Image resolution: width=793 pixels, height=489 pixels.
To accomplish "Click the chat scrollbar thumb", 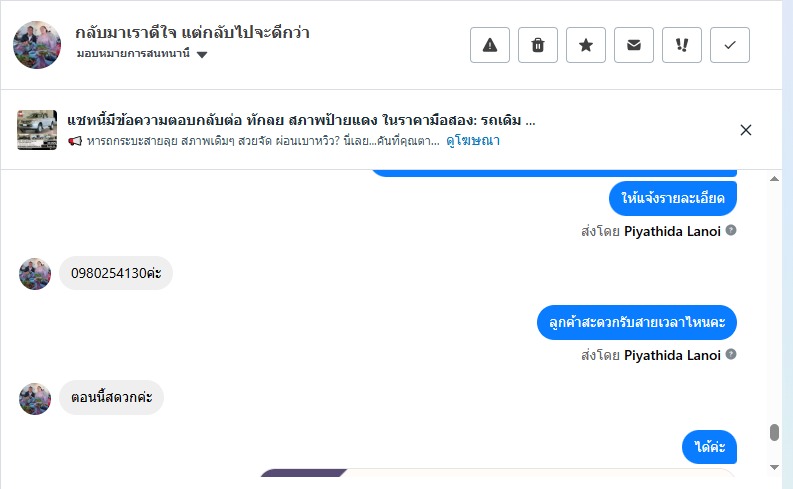I will tap(774, 433).
